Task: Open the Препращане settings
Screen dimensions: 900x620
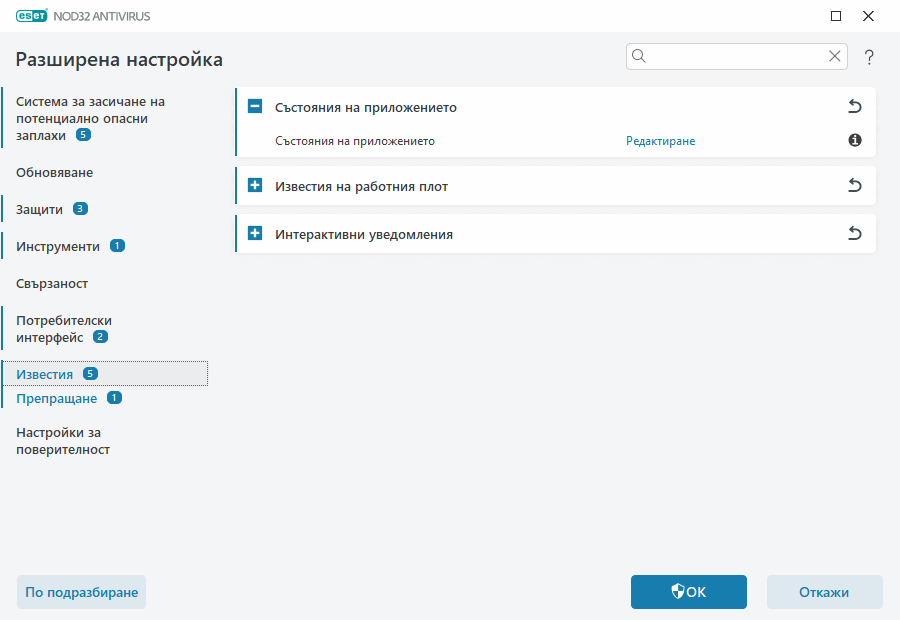Action: tap(55, 397)
